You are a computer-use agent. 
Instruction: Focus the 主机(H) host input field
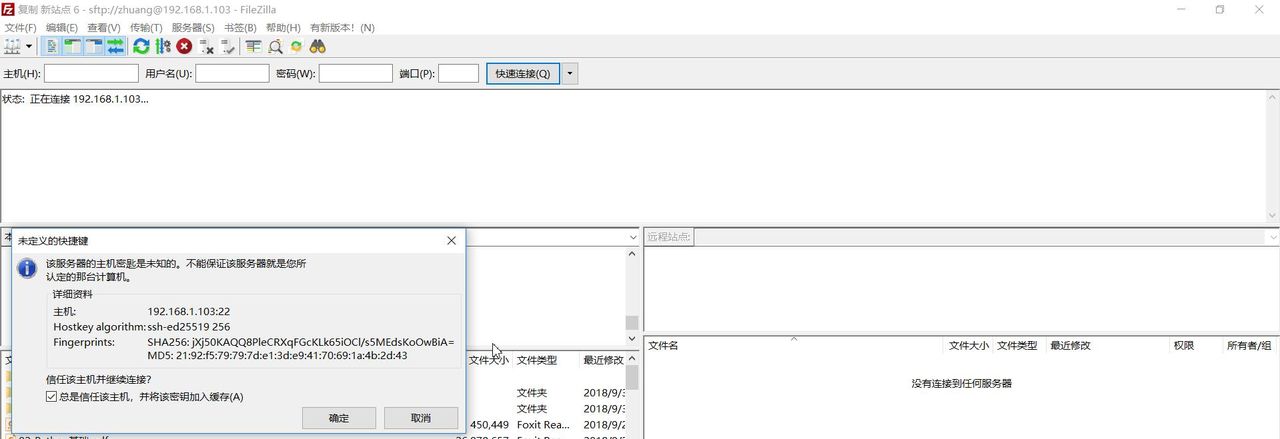91,73
